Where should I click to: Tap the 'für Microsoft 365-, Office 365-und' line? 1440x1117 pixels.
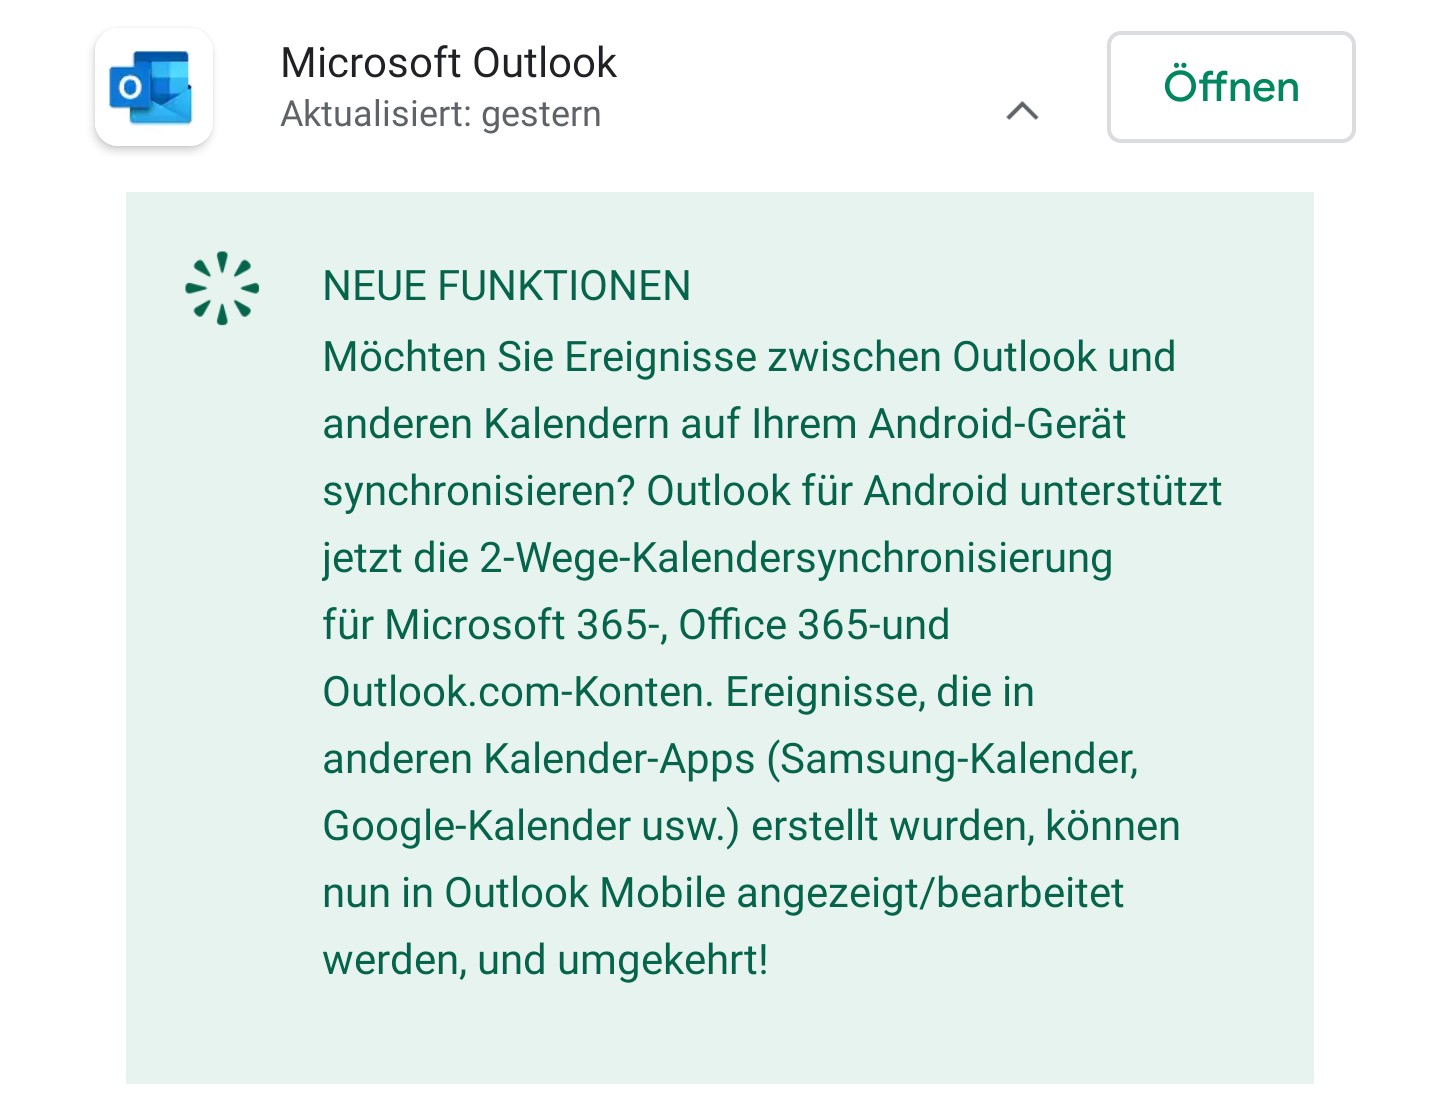click(636, 625)
